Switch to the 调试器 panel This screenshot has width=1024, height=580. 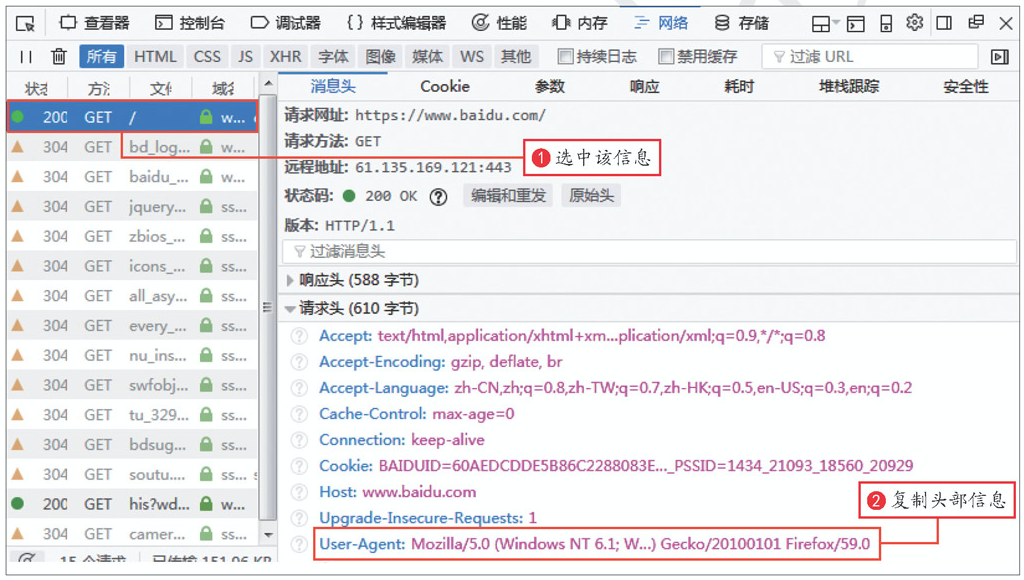(286, 24)
